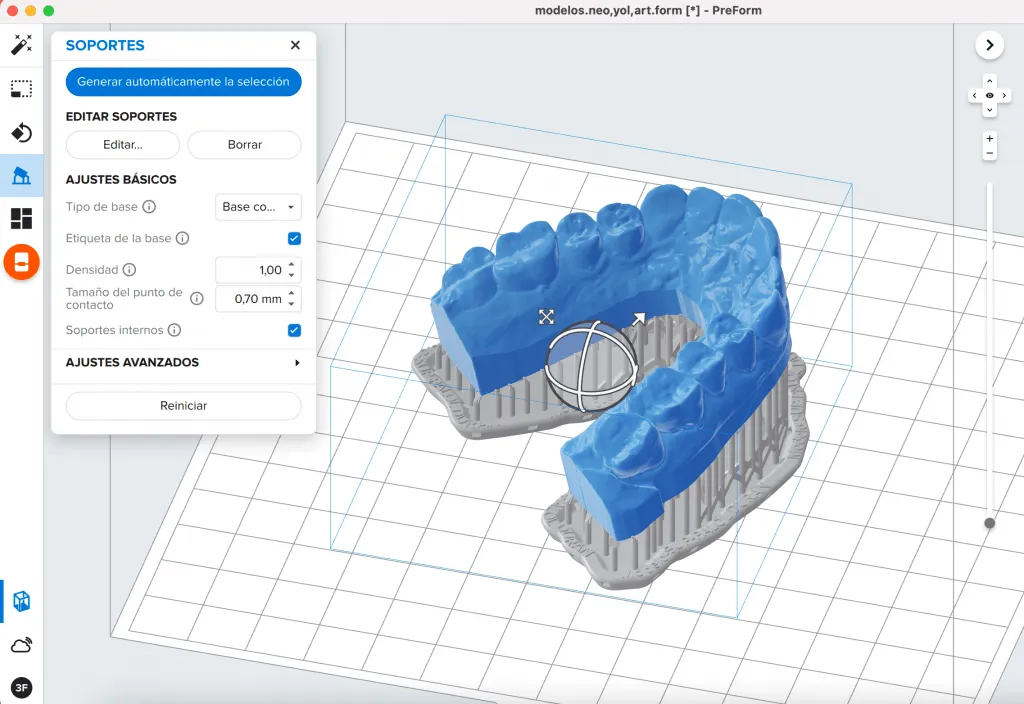
Task: Click the layer slider handle
Action: (x=989, y=523)
